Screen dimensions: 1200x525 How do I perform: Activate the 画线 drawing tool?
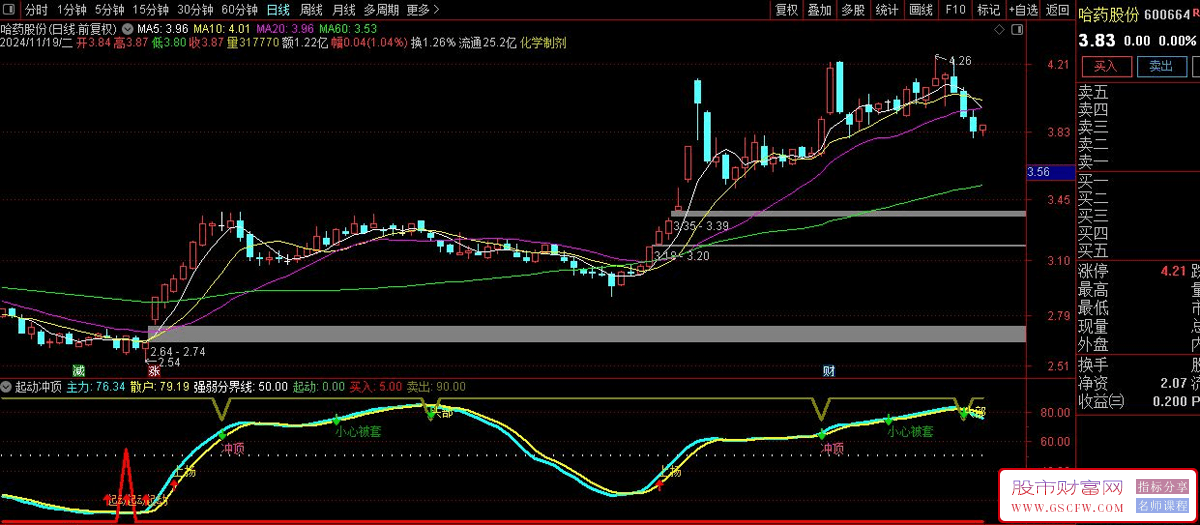point(920,10)
